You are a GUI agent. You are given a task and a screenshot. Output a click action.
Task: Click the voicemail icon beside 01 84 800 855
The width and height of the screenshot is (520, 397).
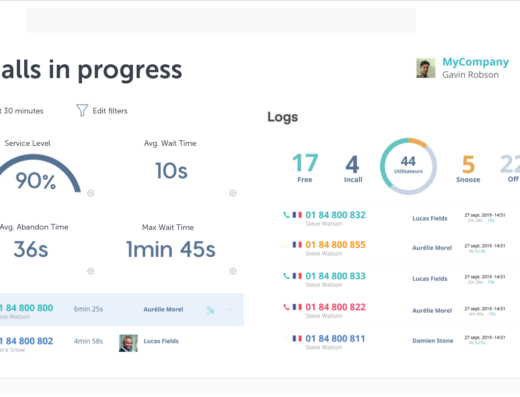284,245
